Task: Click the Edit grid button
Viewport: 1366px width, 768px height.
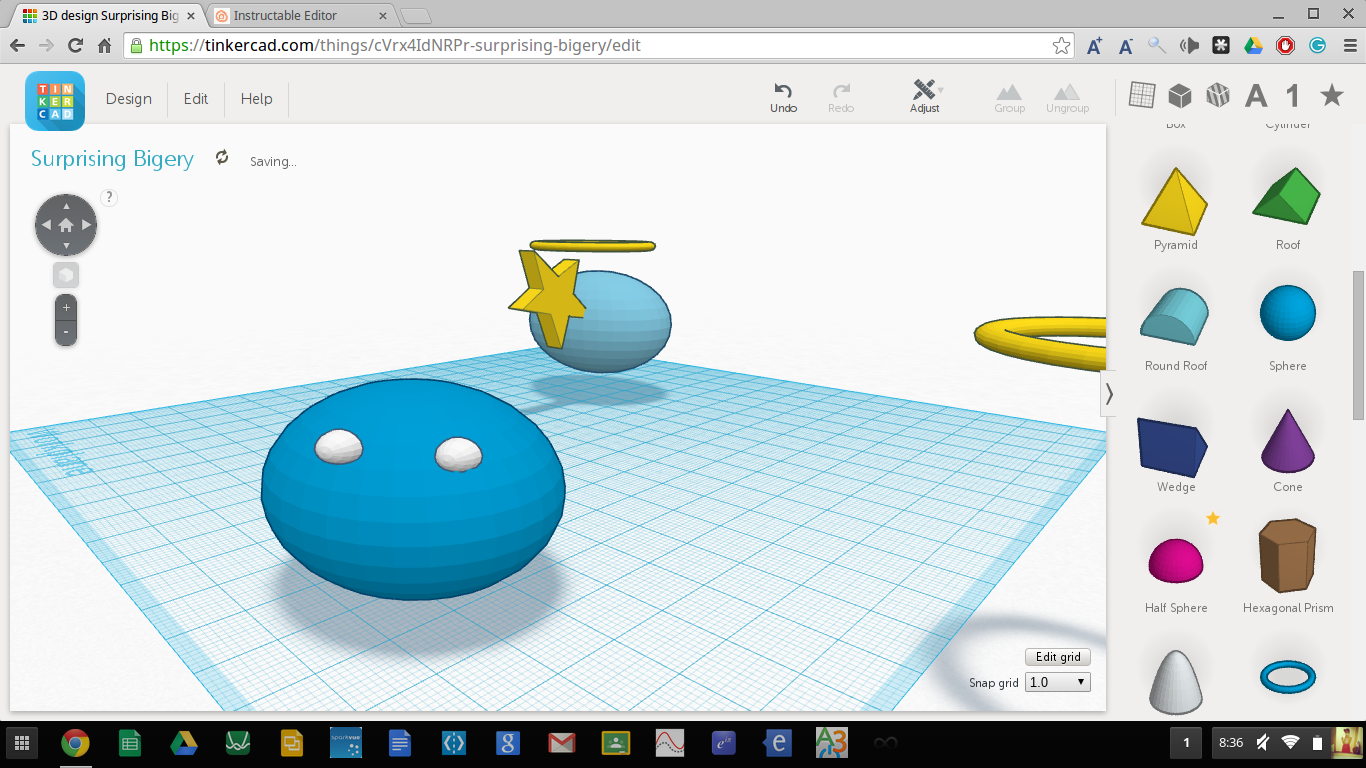Action: (x=1058, y=657)
